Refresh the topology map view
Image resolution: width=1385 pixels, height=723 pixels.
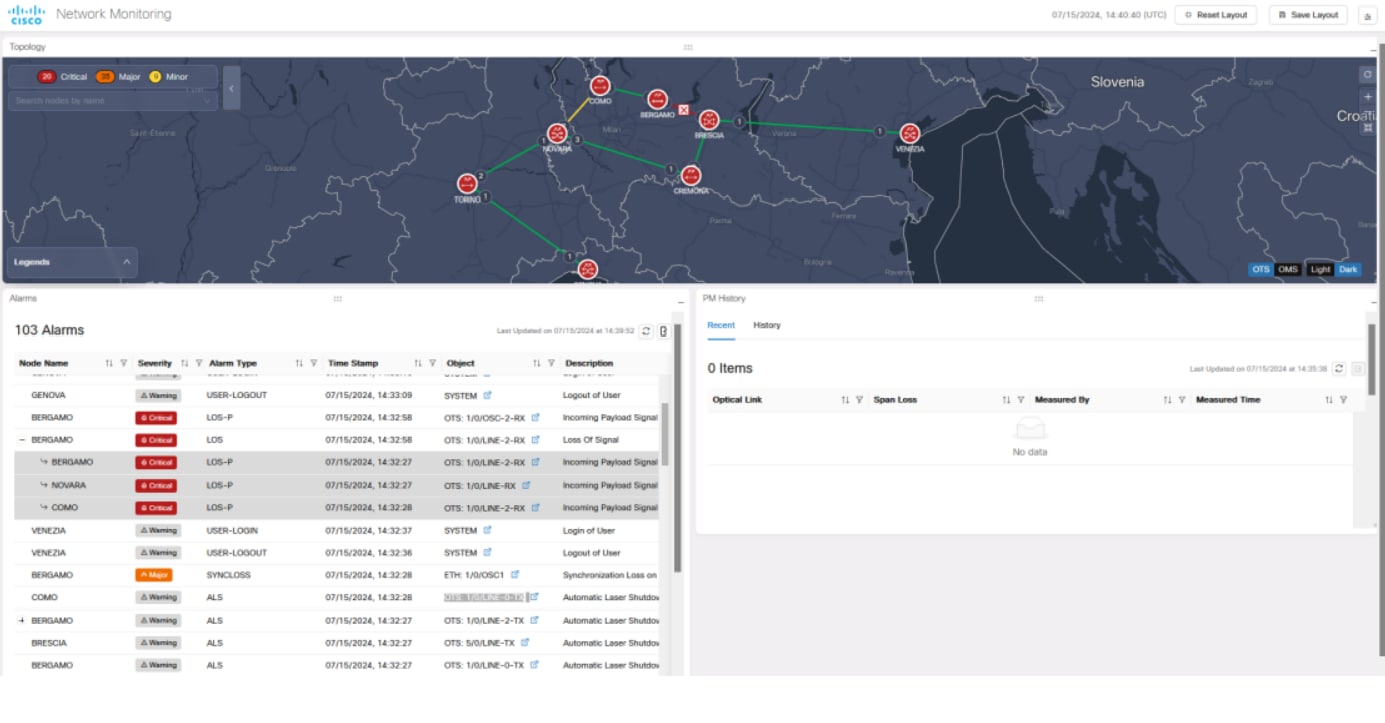tap(1367, 75)
